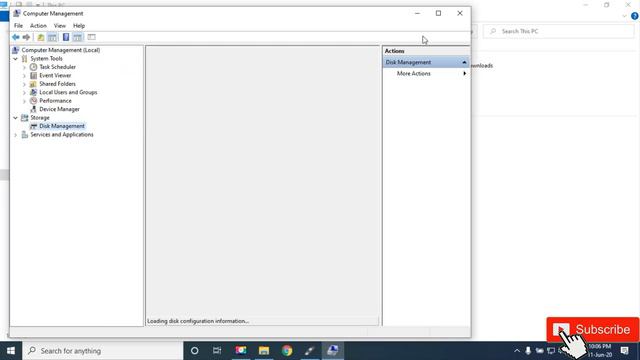Image resolution: width=640 pixels, height=360 pixels.
Task: Go forward using the right arrow toolbar icon
Action: pyautogui.click(x=27, y=37)
